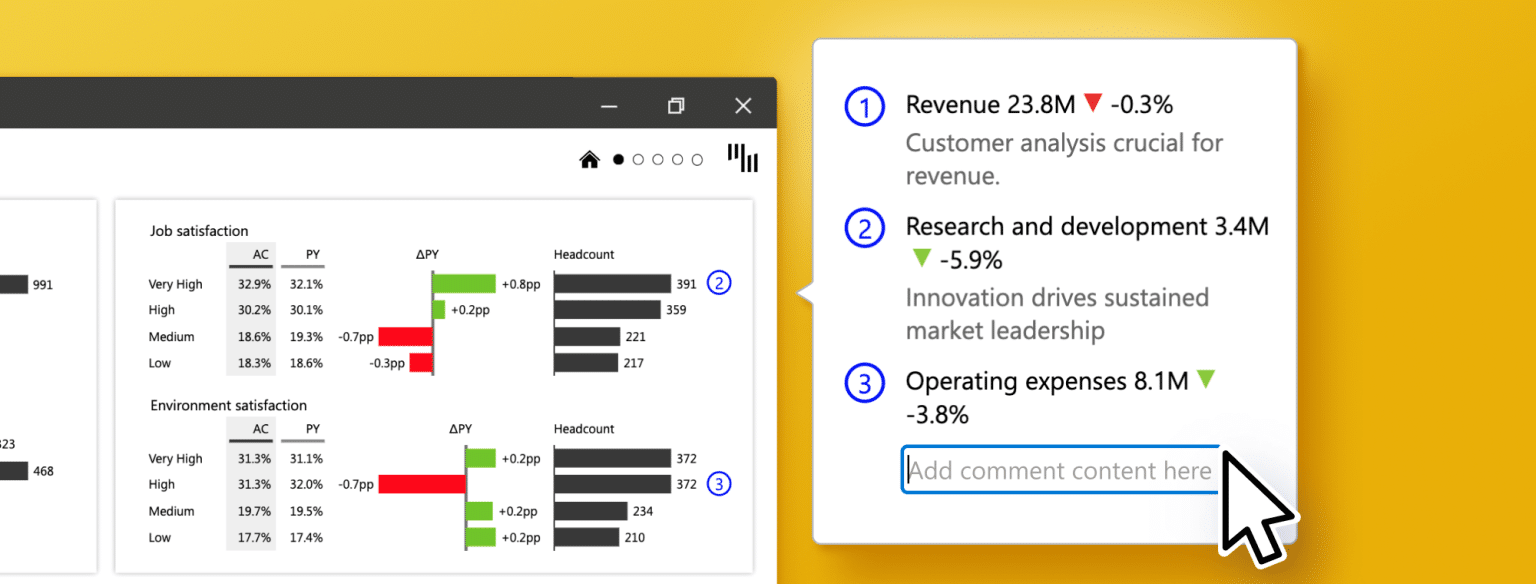Click the home icon in report navigation

590,159
